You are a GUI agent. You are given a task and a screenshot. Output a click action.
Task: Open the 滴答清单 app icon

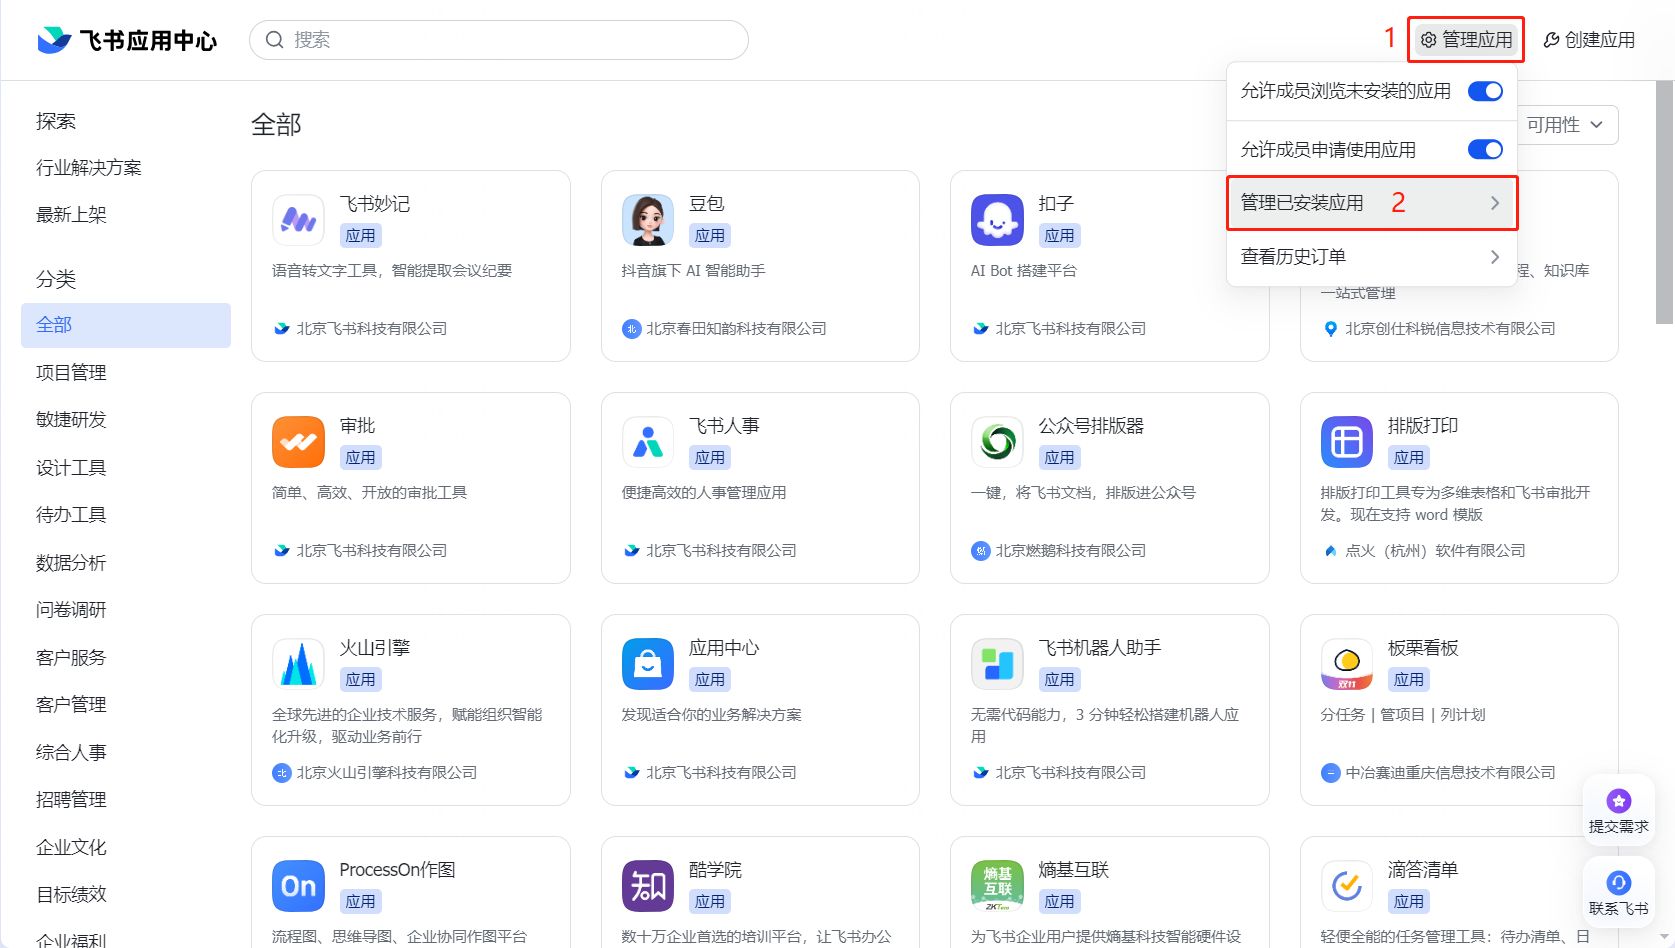tap(1347, 886)
